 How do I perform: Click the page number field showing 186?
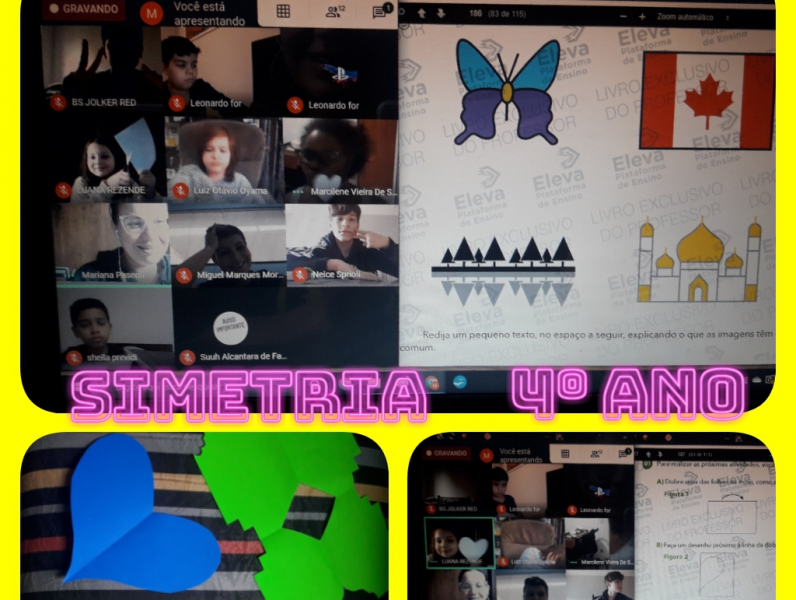coord(476,14)
